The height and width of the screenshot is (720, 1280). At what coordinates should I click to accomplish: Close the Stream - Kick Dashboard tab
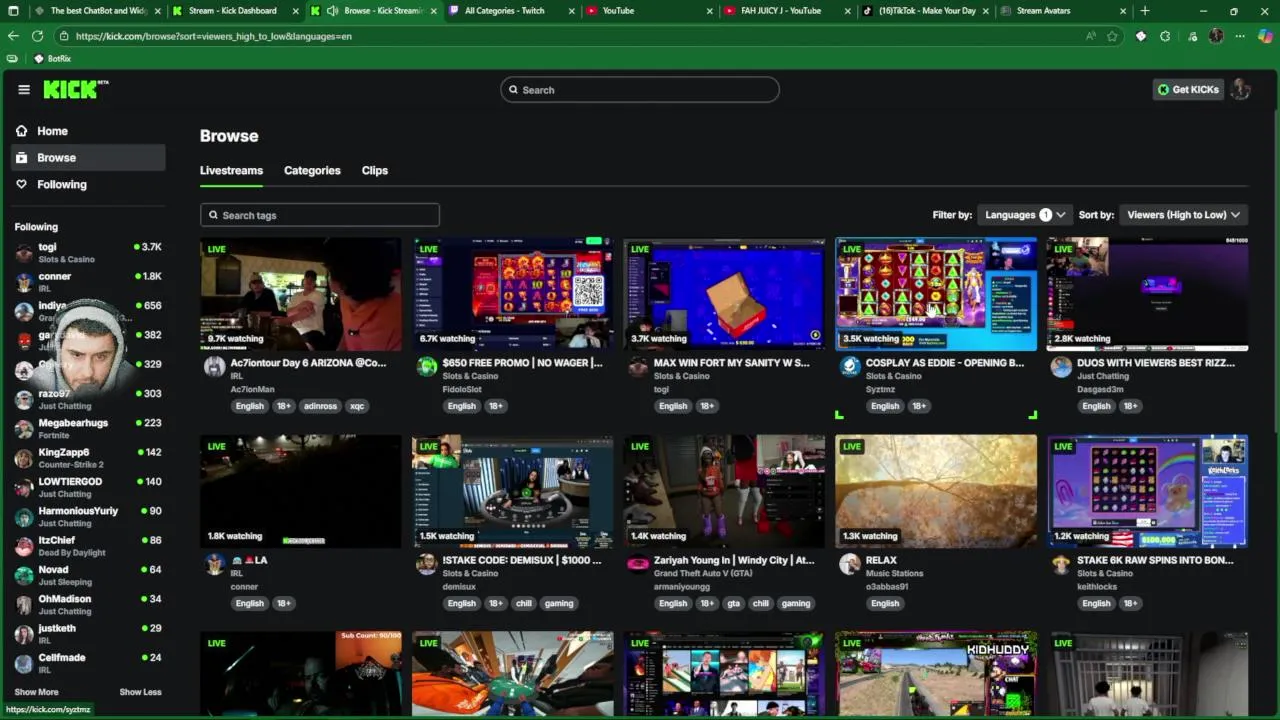pyautogui.click(x=297, y=11)
